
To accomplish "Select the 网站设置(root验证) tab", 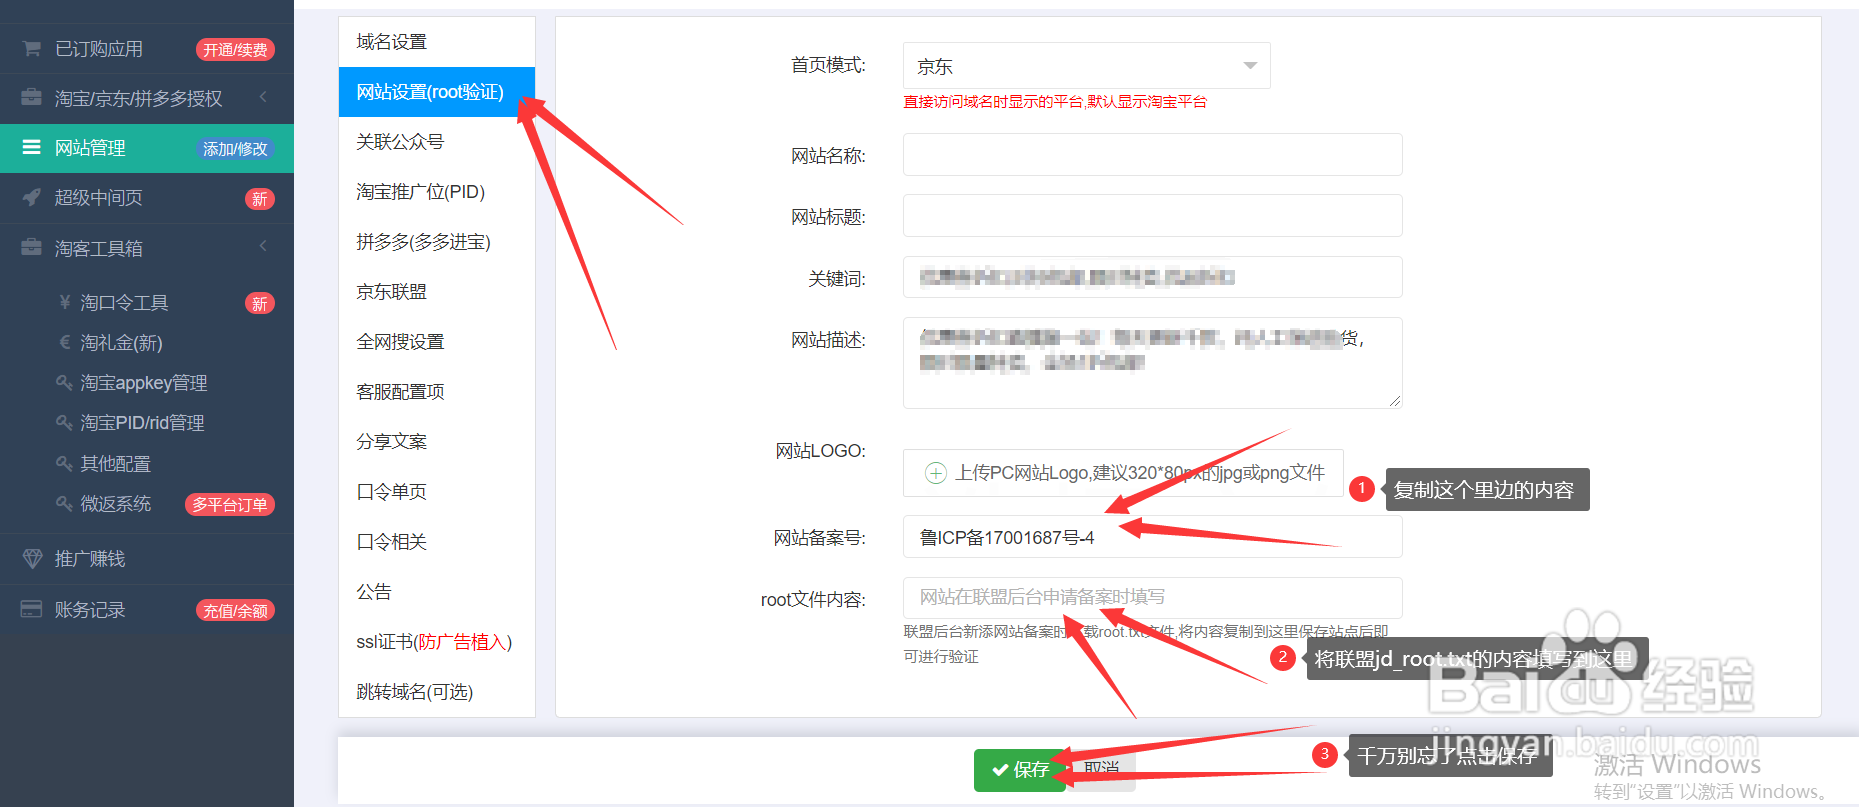I will point(437,92).
